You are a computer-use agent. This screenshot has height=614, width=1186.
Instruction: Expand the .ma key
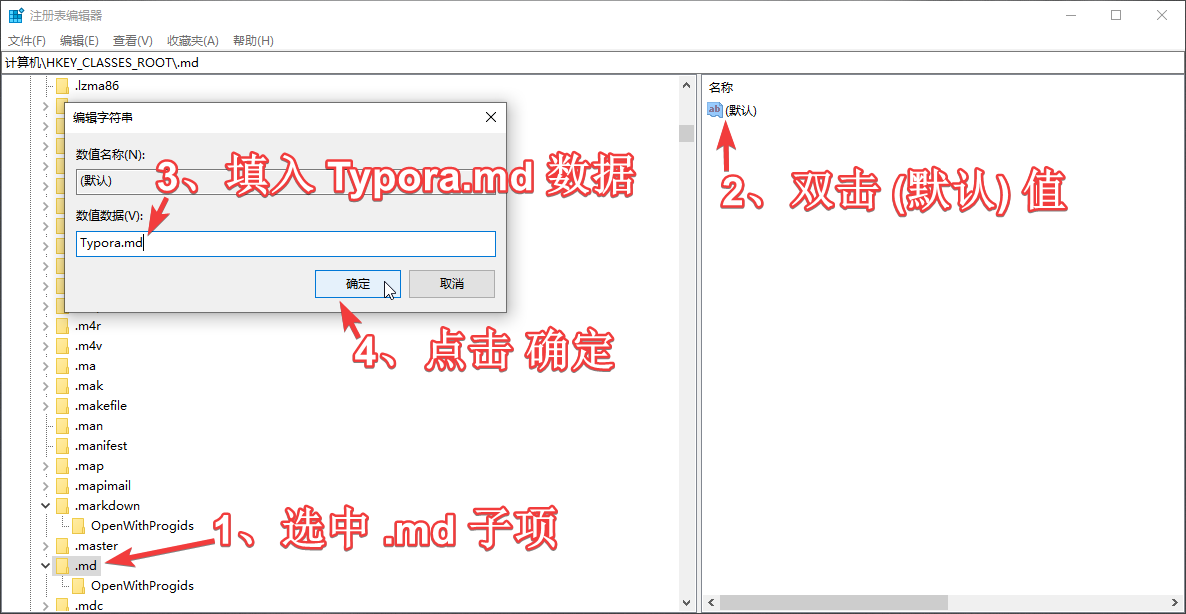45,366
